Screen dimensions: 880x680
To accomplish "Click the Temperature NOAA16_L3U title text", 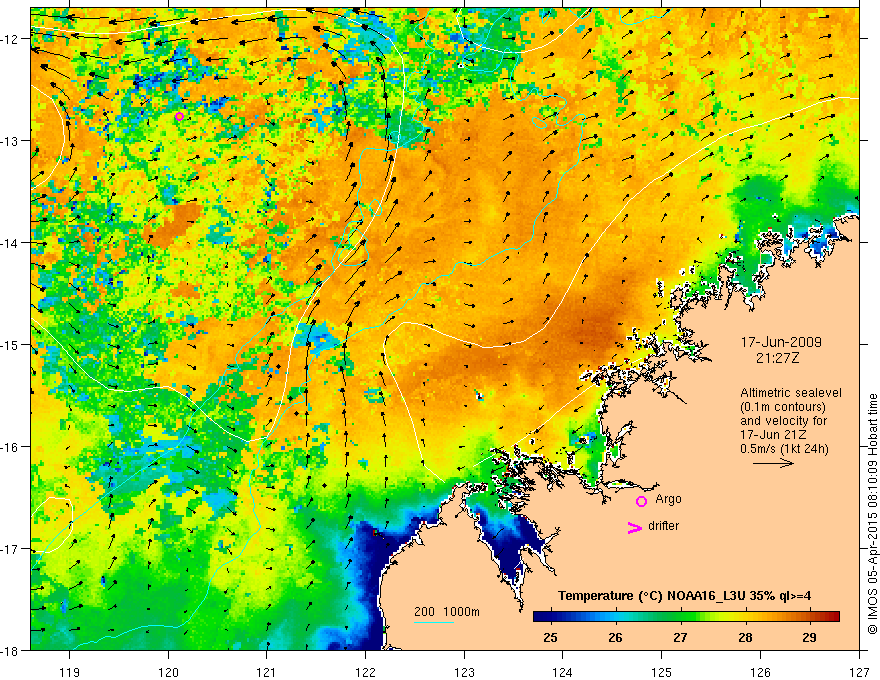I will (x=684, y=596).
